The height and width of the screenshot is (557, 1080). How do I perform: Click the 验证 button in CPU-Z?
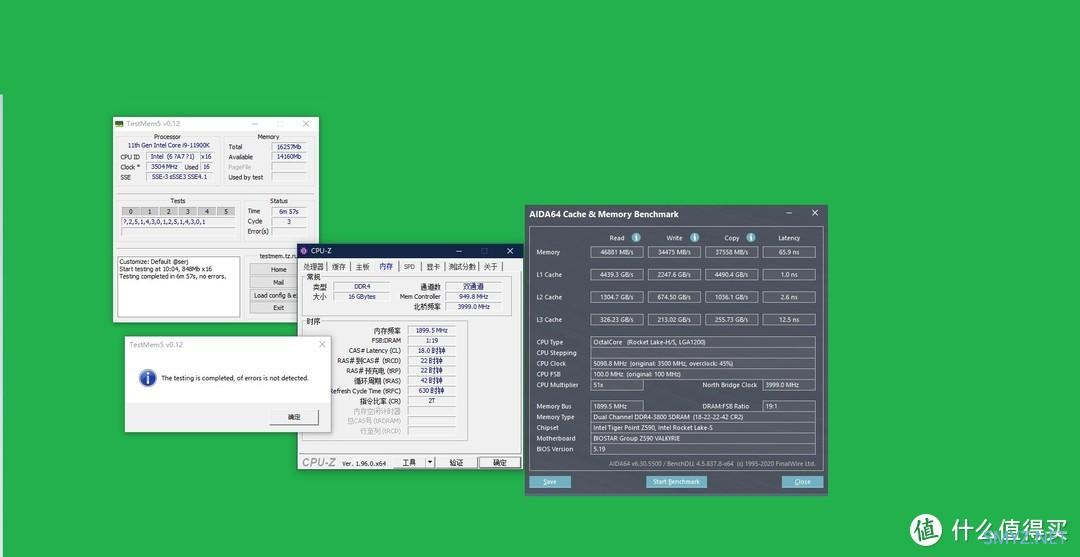[x=456, y=463]
